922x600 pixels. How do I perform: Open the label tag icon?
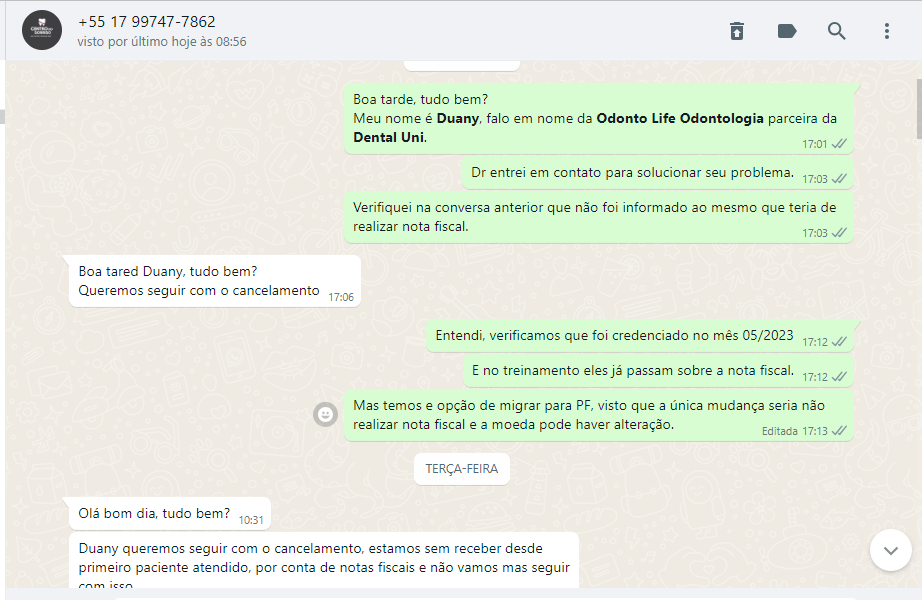(787, 31)
